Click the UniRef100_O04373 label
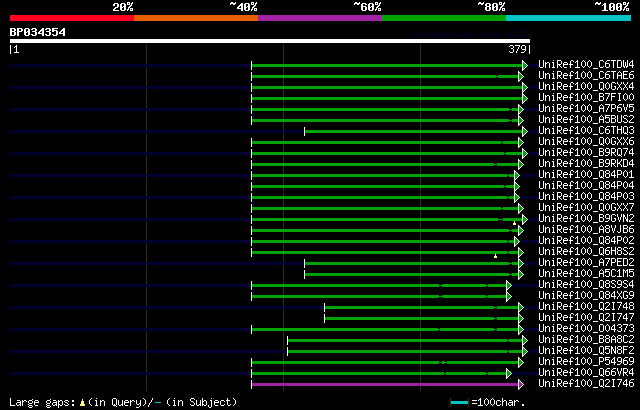The width and height of the screenshot is (640, 410). coord(586,329)
